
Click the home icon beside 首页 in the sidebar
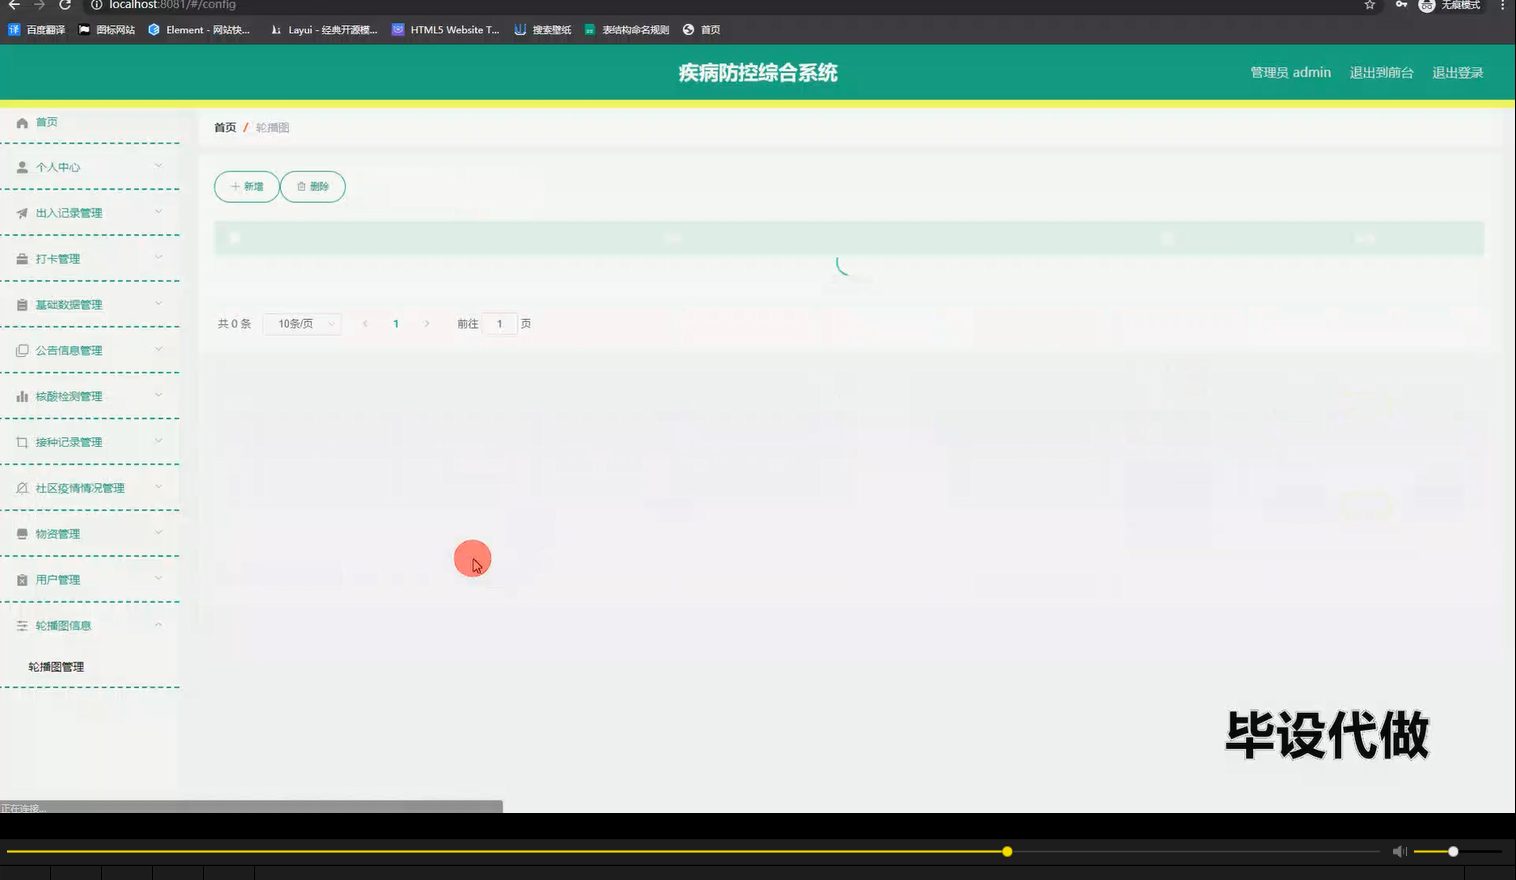click(22, 122)
